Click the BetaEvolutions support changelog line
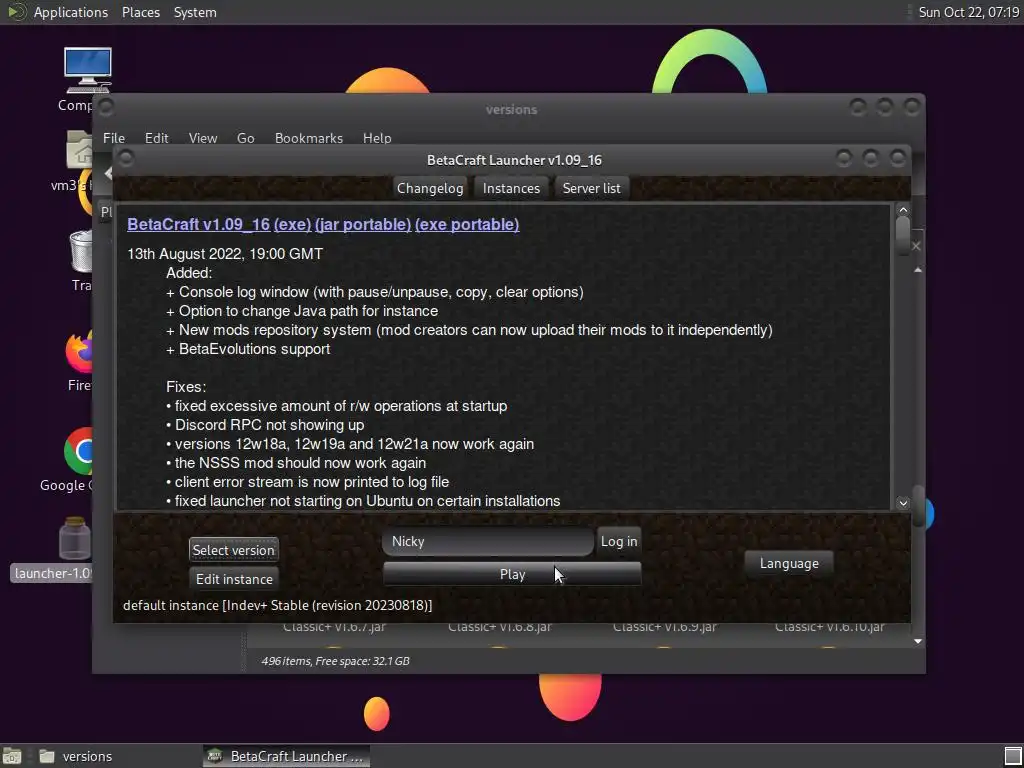Image resolution: width=1024 pixels, height=768 pixels. 248,349
